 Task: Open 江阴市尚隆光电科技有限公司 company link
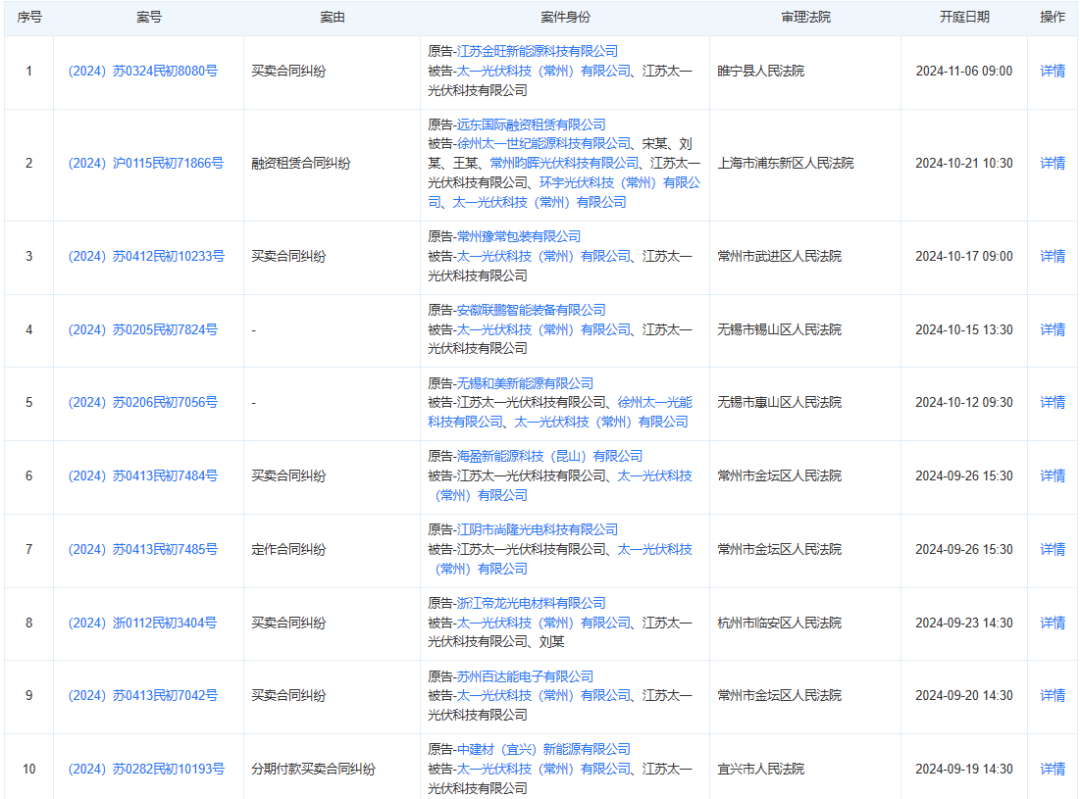click(x=537, y=530)
